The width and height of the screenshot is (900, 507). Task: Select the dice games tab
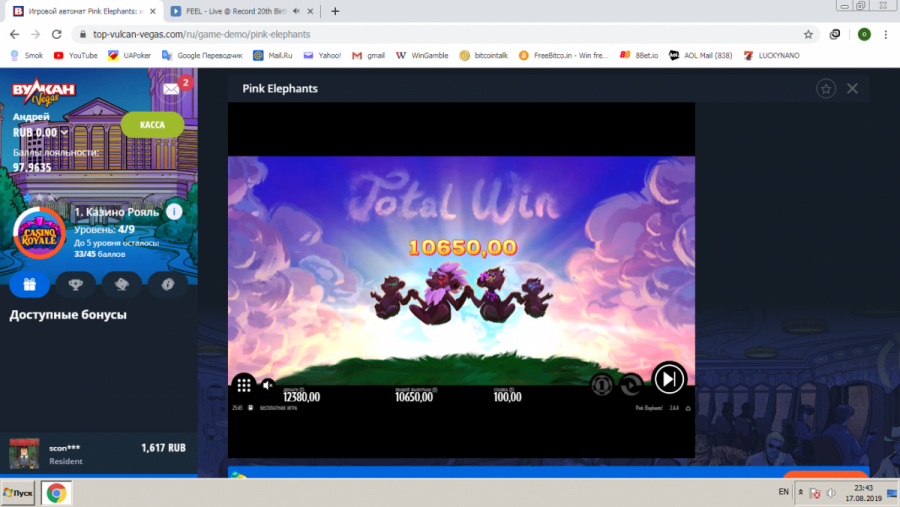122,284
